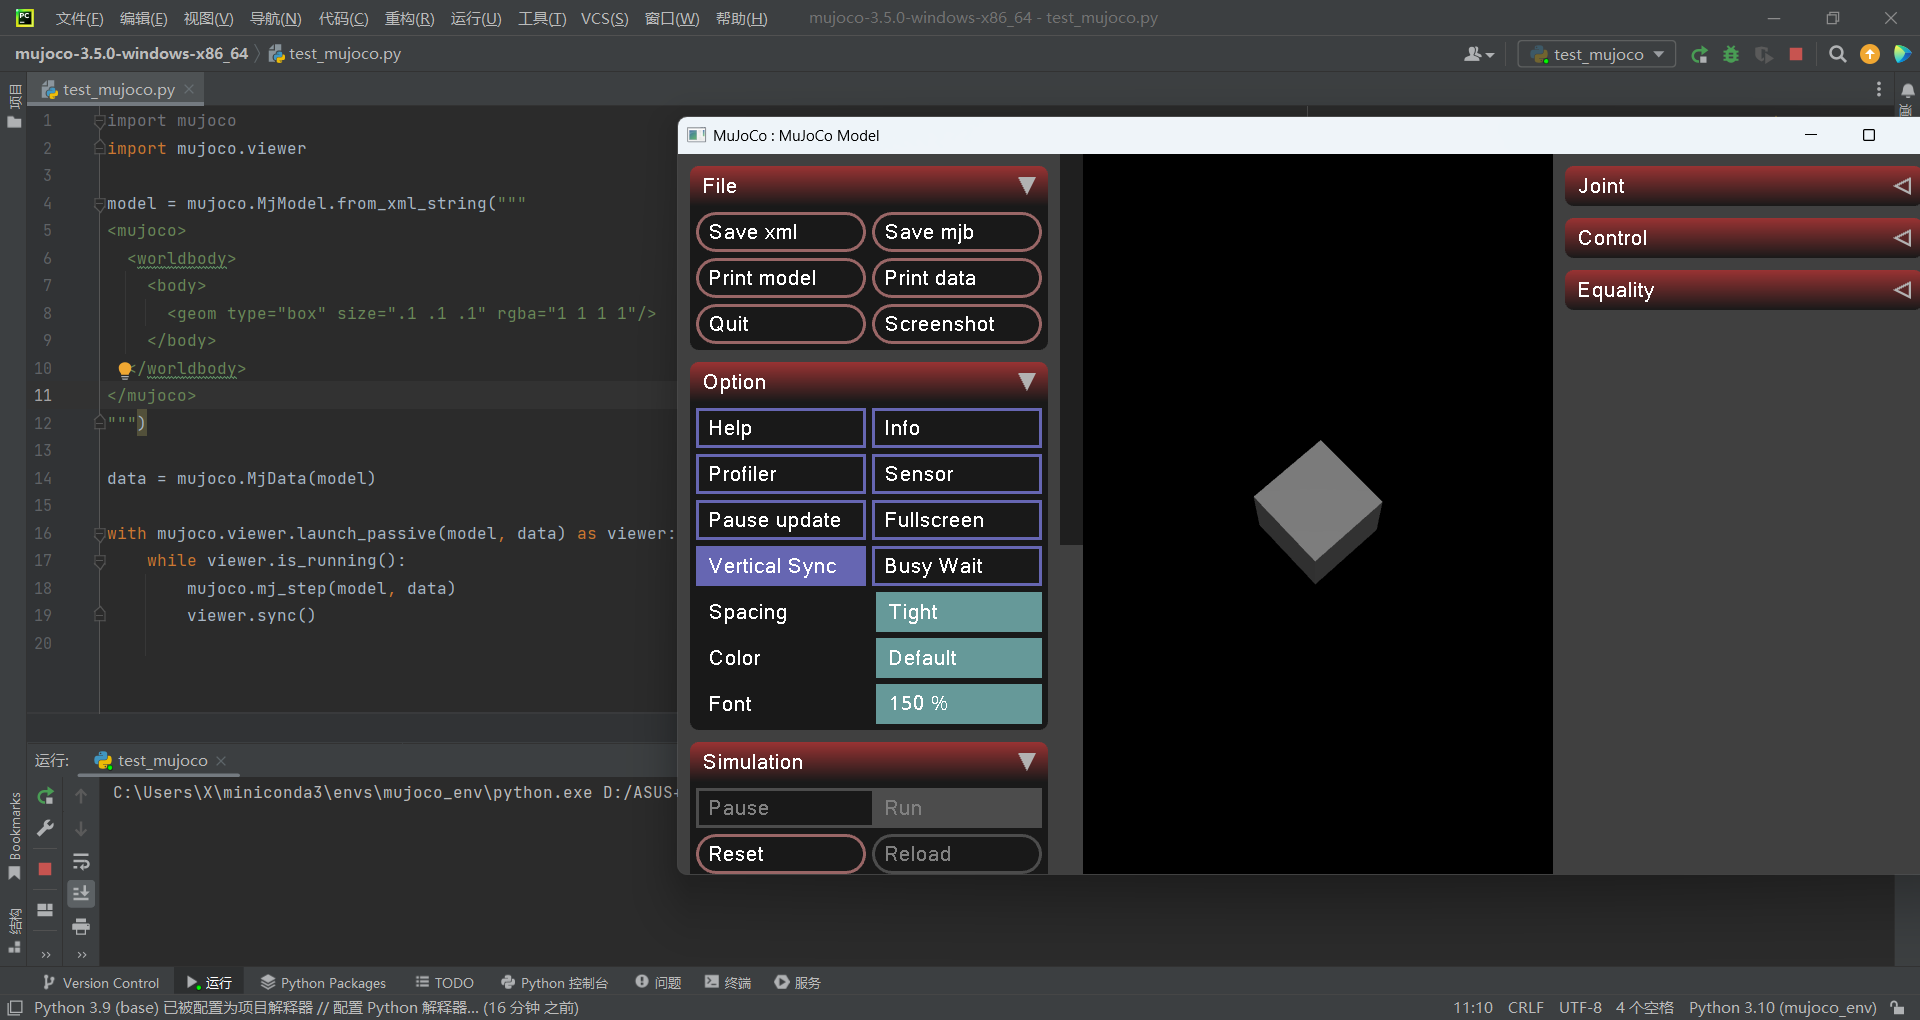Collapse the File section in MuJoCo viewer
Screen dimensions: 1920x1020
1027,185
